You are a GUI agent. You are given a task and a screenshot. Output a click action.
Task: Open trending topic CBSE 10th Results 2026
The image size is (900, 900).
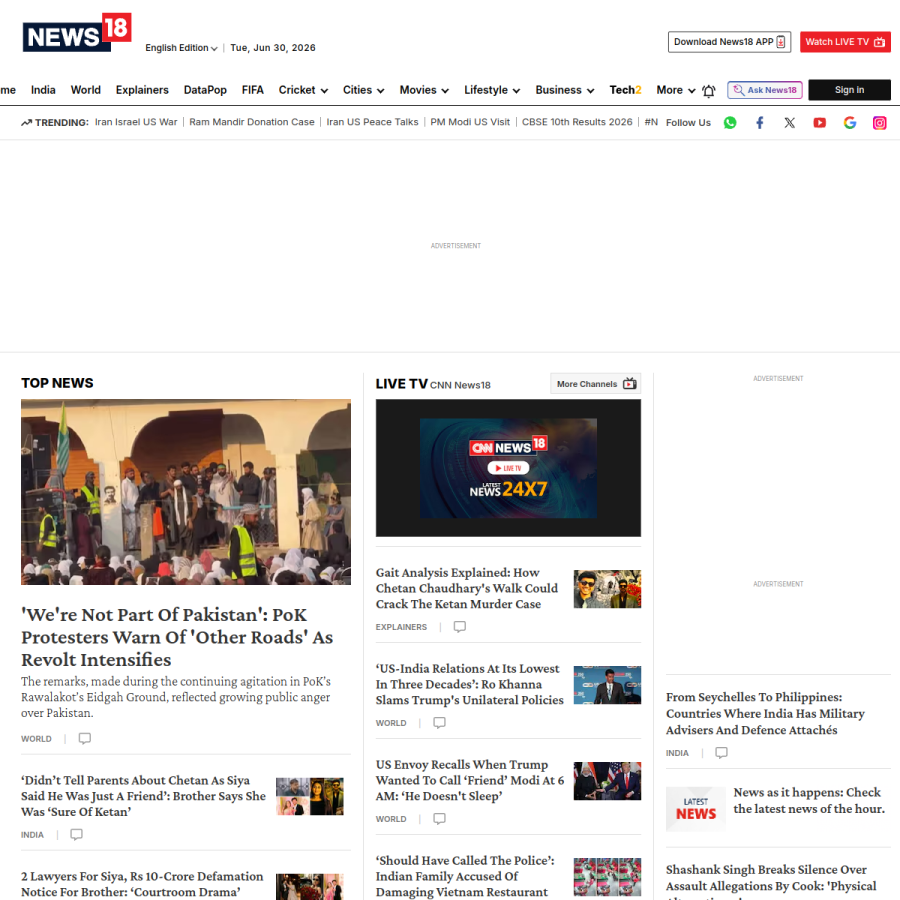(577, 122)
